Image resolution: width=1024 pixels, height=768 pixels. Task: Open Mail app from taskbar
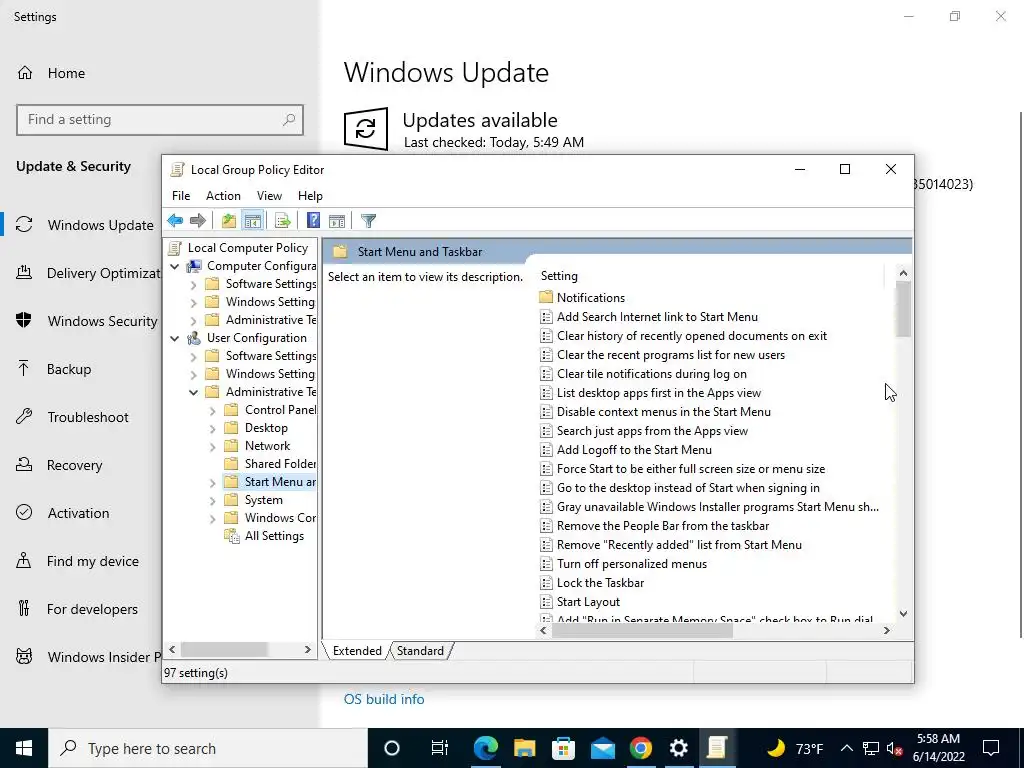click(x=602, y=748)
